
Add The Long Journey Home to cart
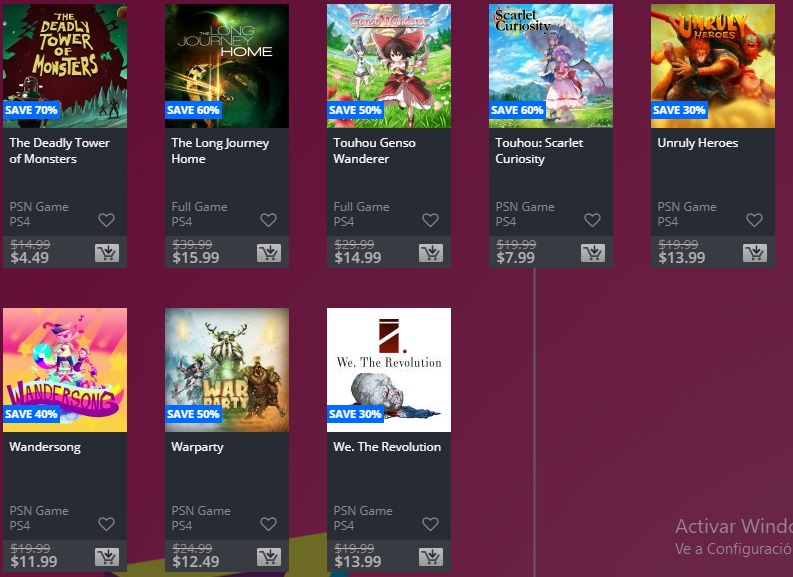tap(269, 253)
